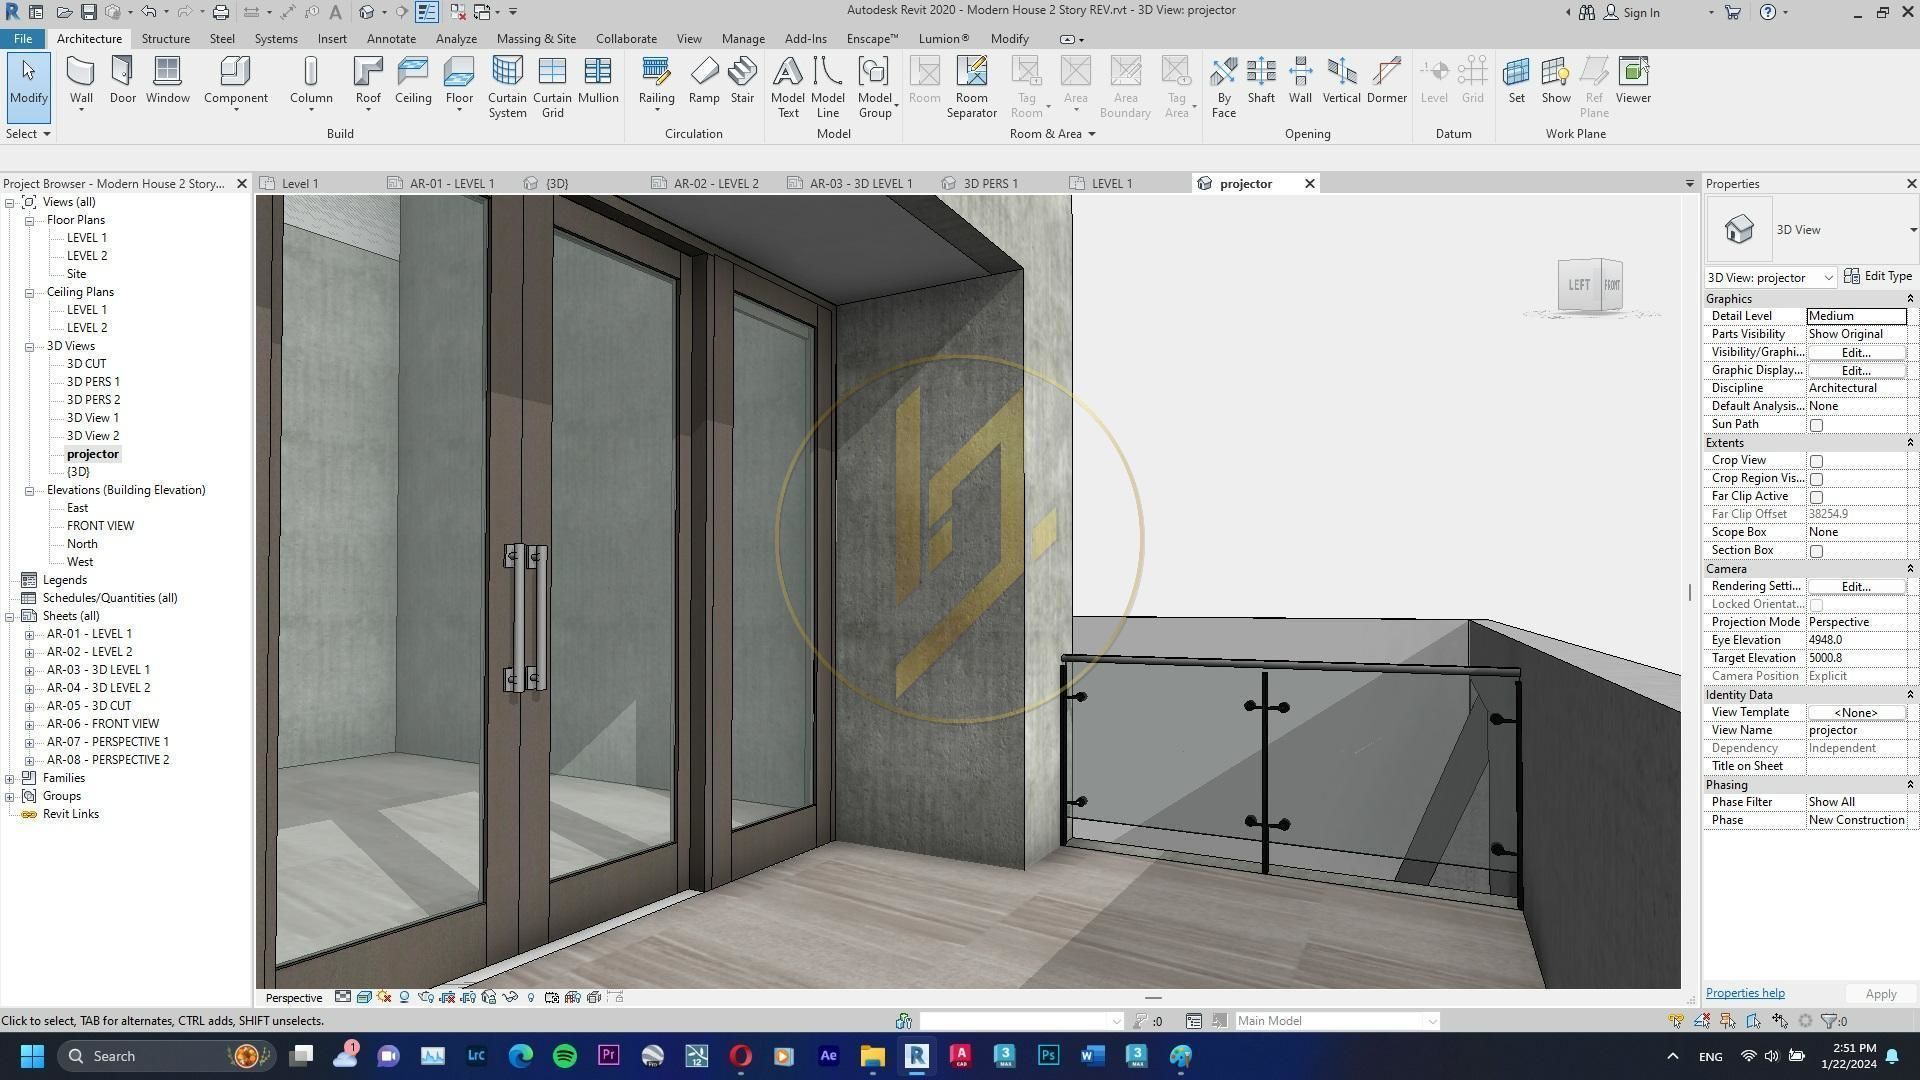The height and width of the screenshot is (1080, 1920).
Task: Select FRONT VIEW elevation in browser
Action: (x=100, y=526)
